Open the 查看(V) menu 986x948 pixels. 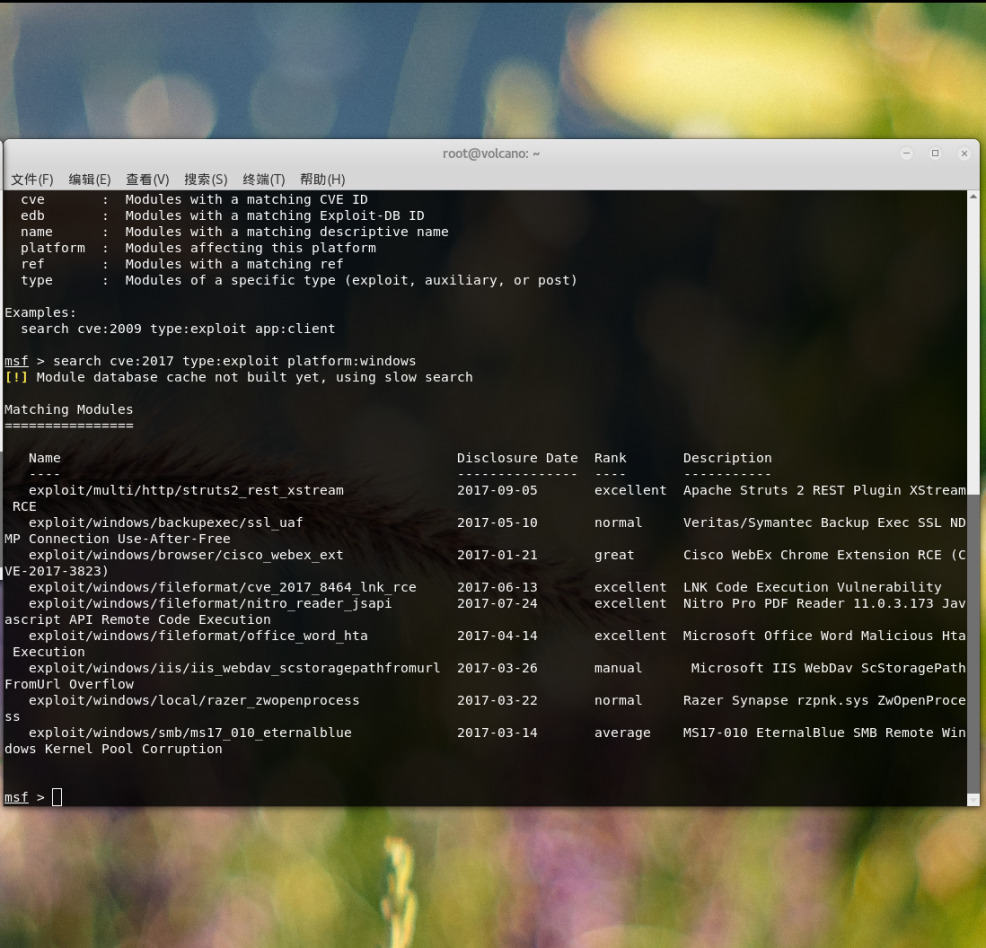(148, 180)
